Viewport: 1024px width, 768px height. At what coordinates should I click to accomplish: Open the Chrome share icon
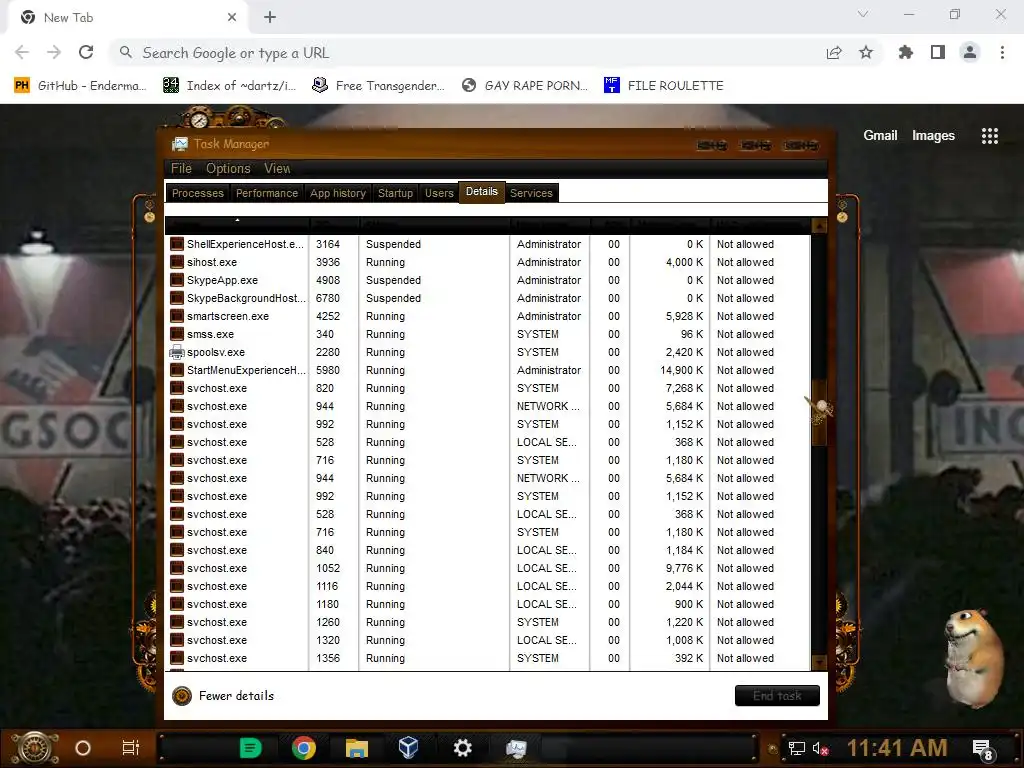tap(834, 52)
